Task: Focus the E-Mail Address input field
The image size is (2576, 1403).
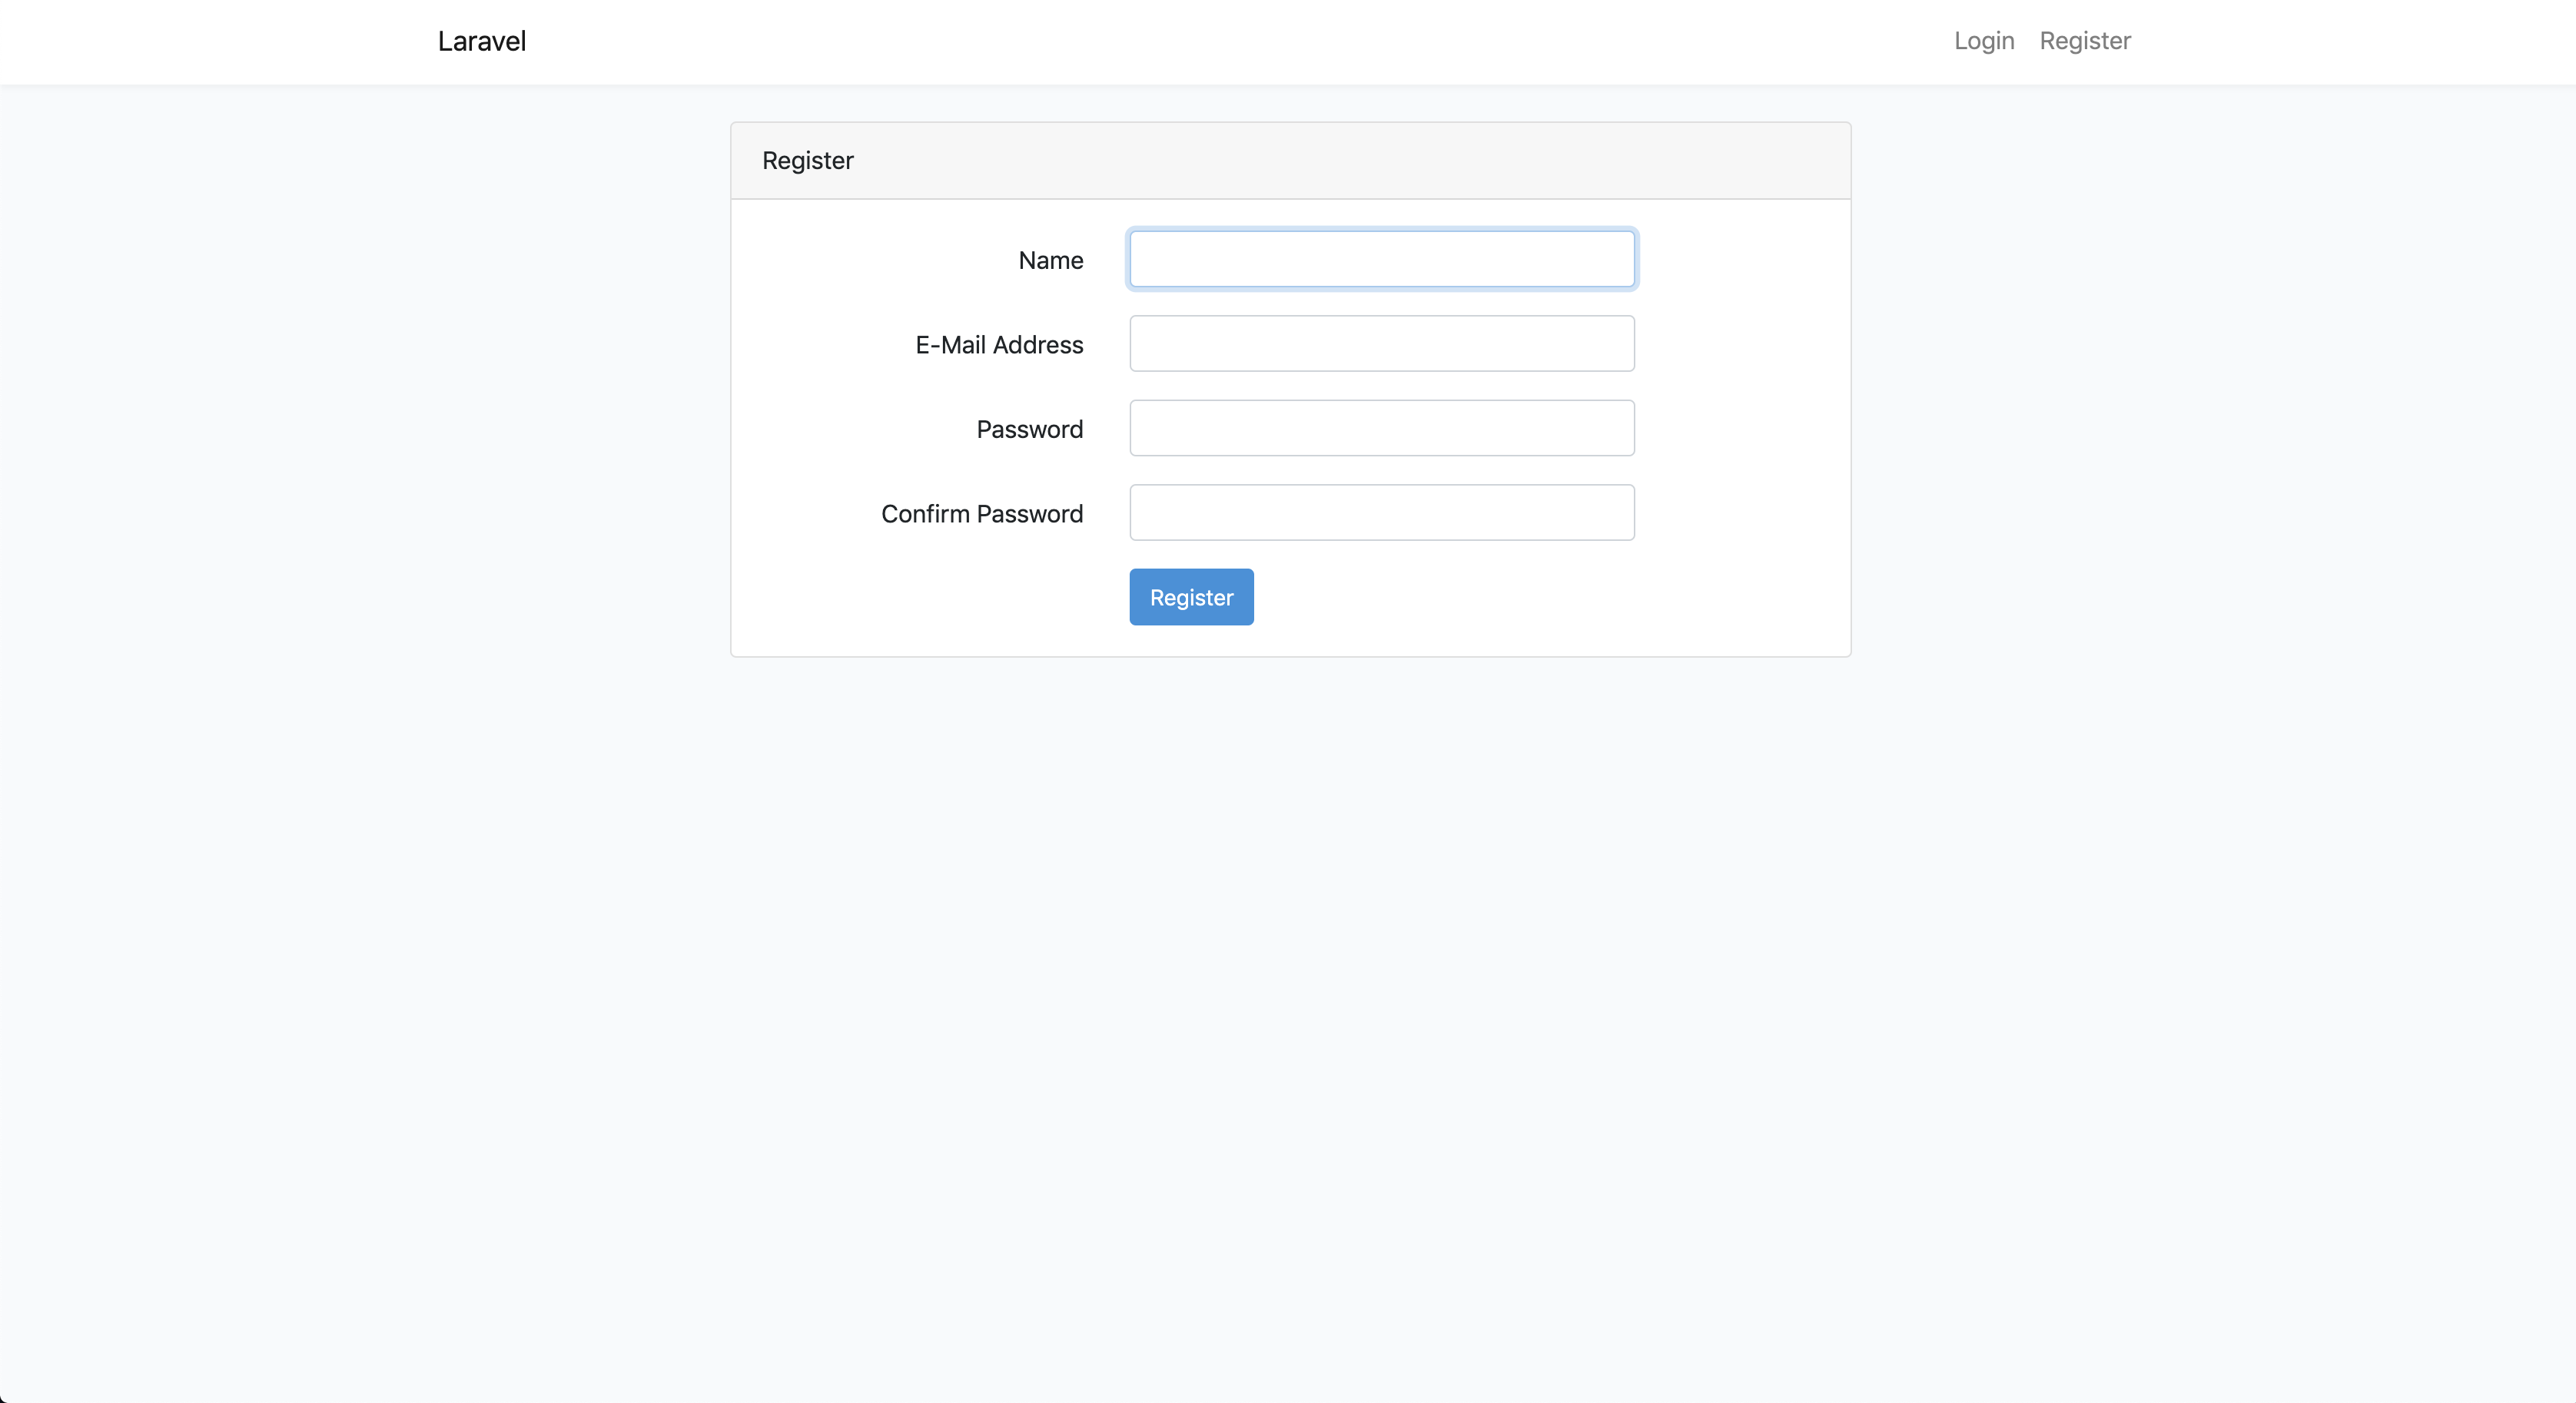Action: [x=1381, y=343]
